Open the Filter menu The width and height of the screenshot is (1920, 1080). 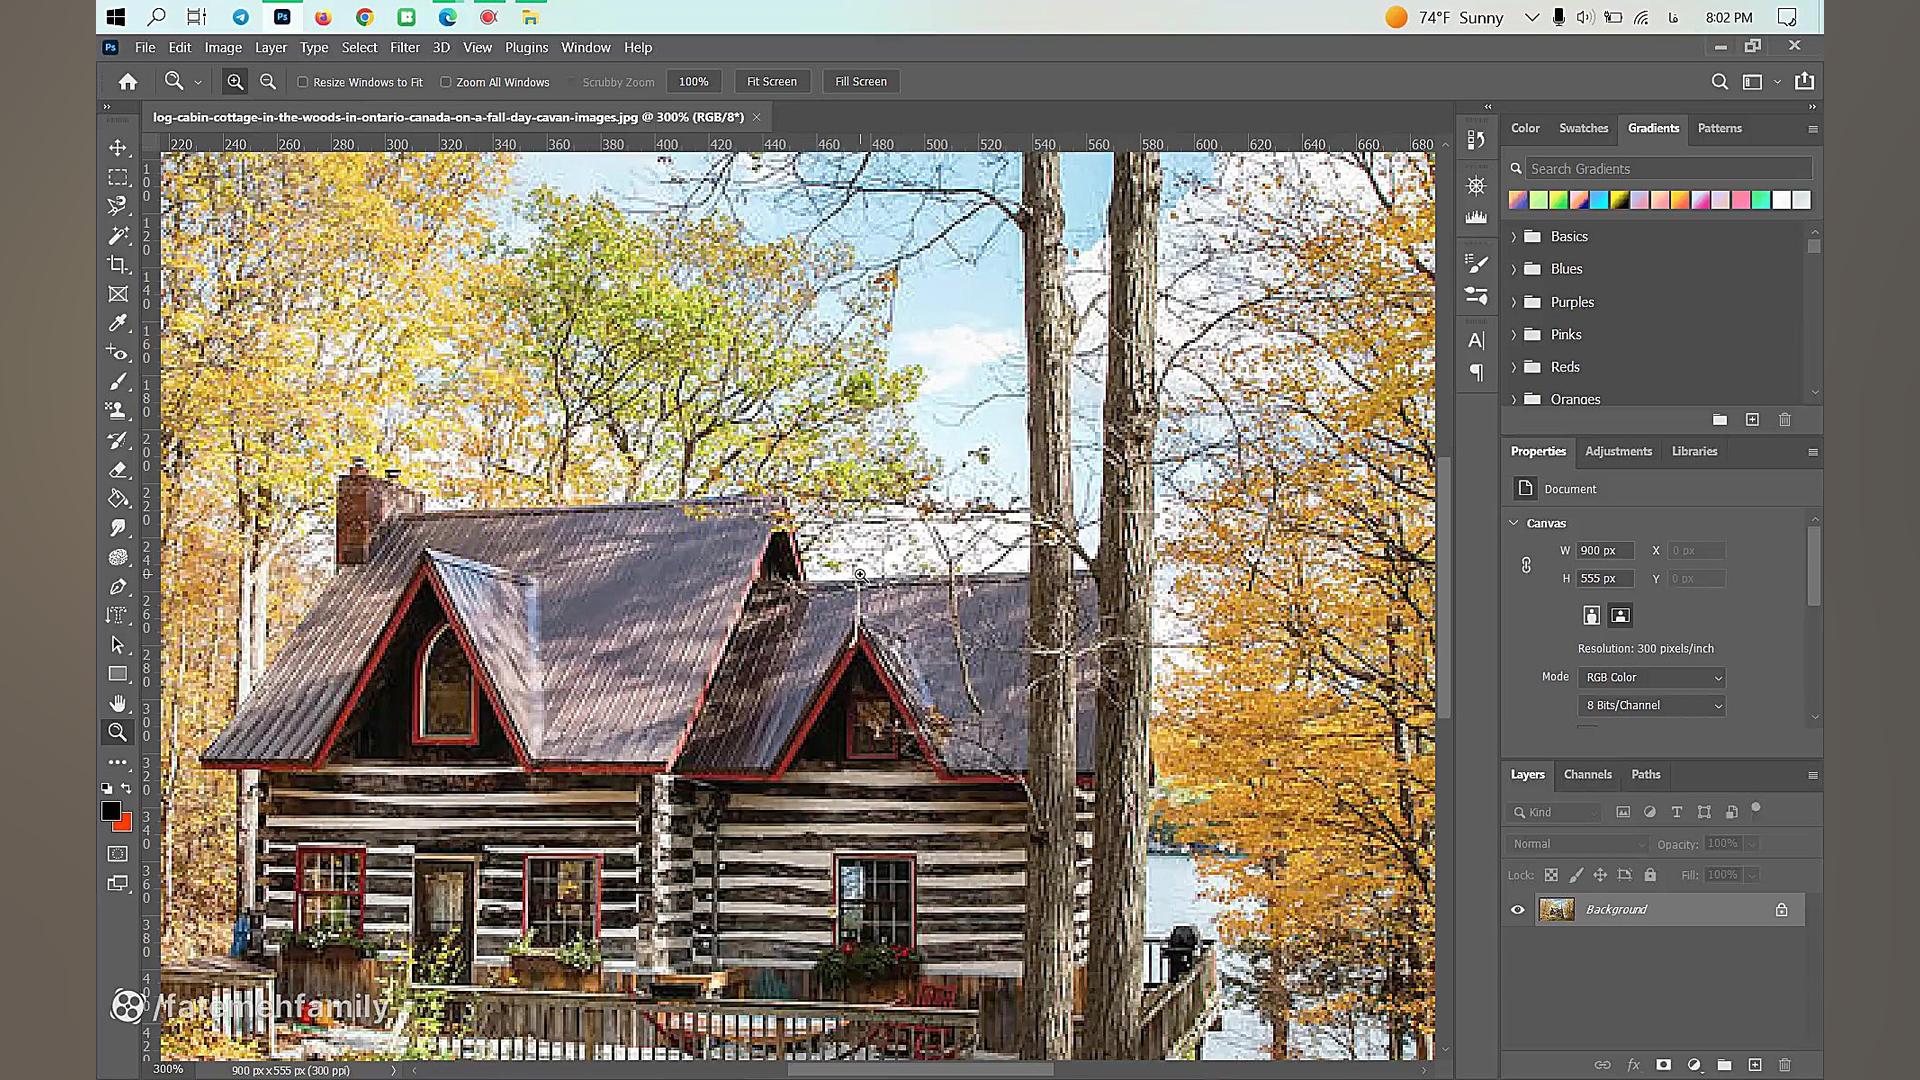tap(404, 47)
